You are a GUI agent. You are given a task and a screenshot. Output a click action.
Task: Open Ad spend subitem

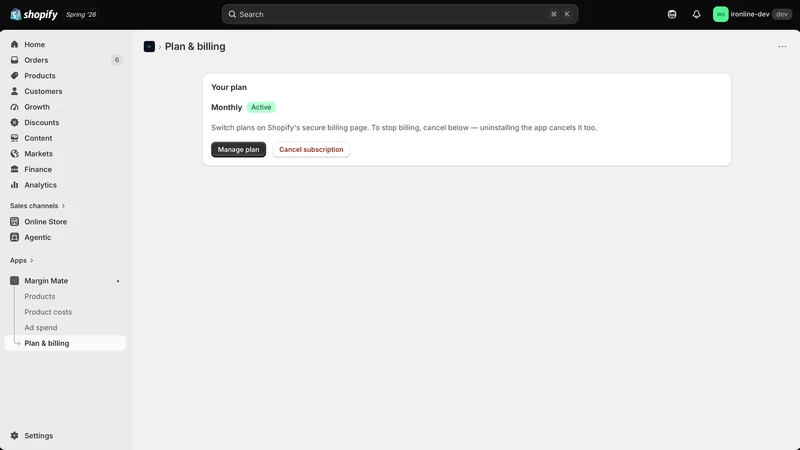[41, 328]
